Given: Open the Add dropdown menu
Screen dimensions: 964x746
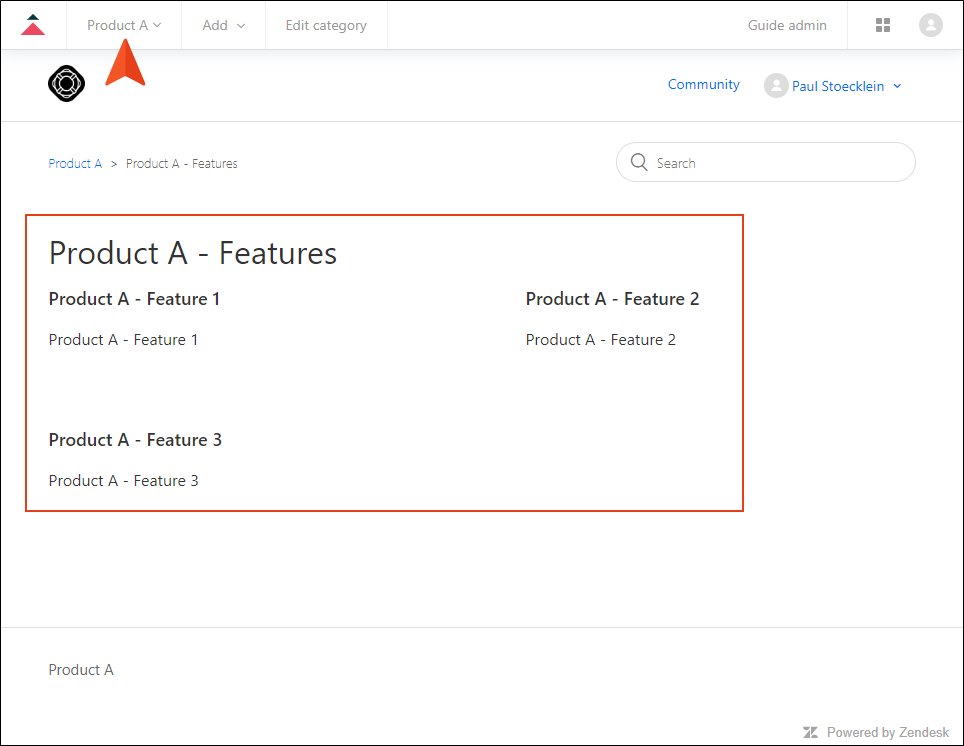Looking at the screenshot, I should 224,25.
